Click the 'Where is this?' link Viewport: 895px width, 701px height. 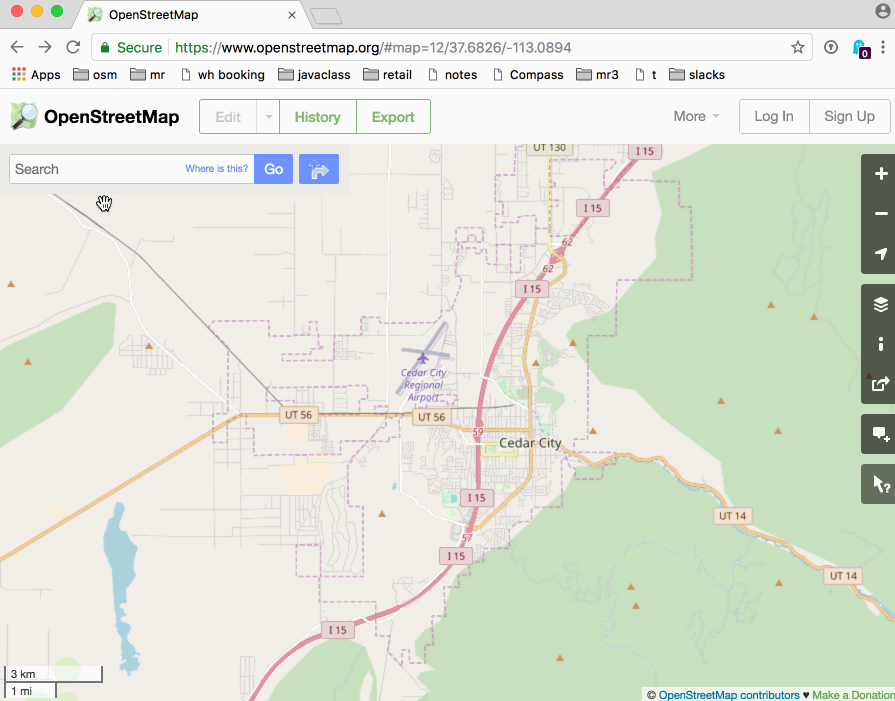pos(216,169)
